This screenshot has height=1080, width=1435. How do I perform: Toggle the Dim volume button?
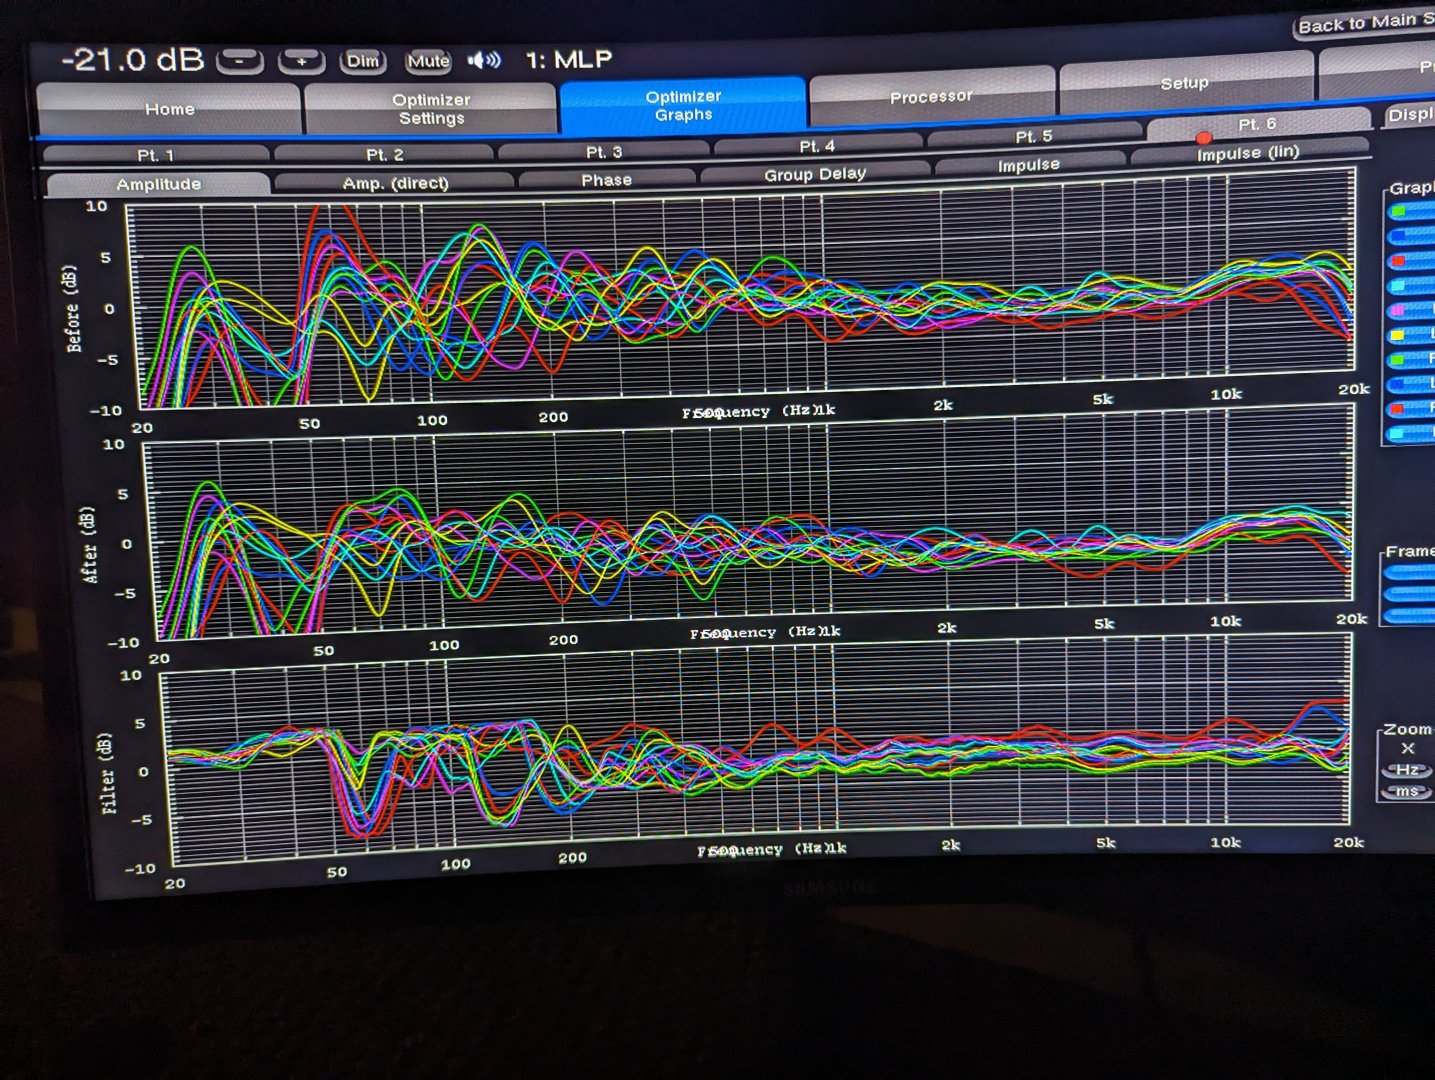(362, 61)
